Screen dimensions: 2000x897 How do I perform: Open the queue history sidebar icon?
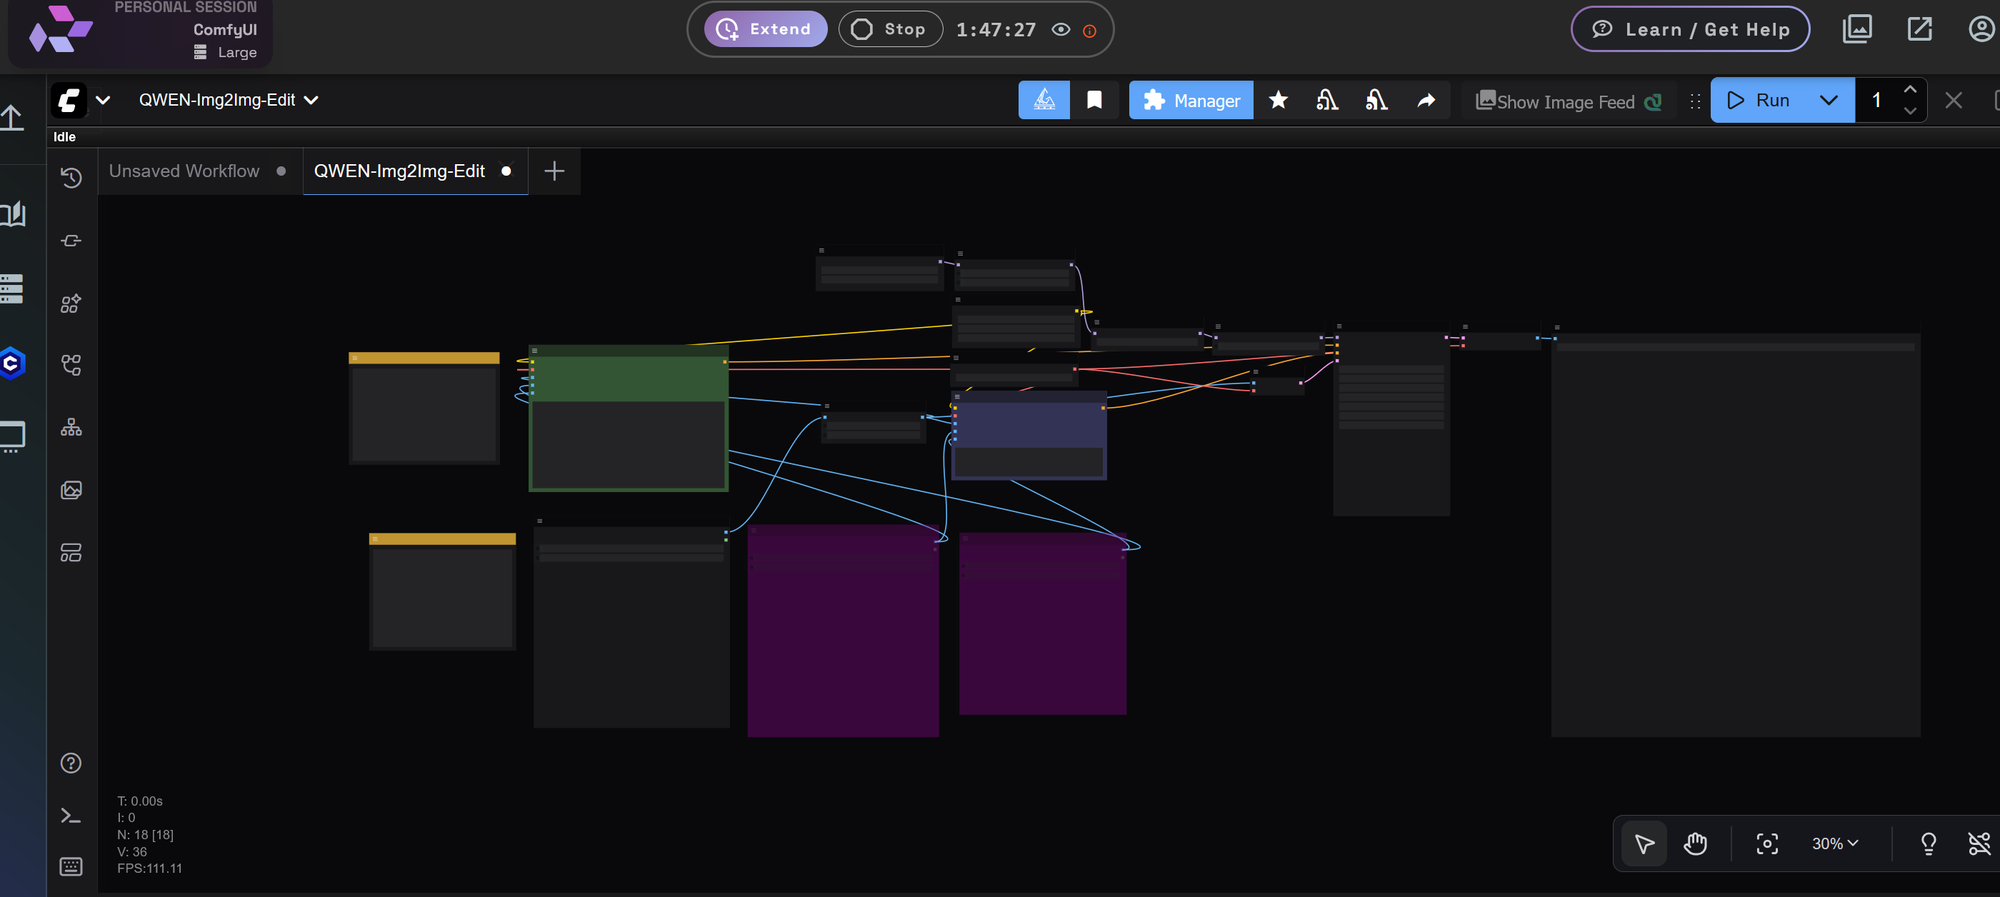71,178
